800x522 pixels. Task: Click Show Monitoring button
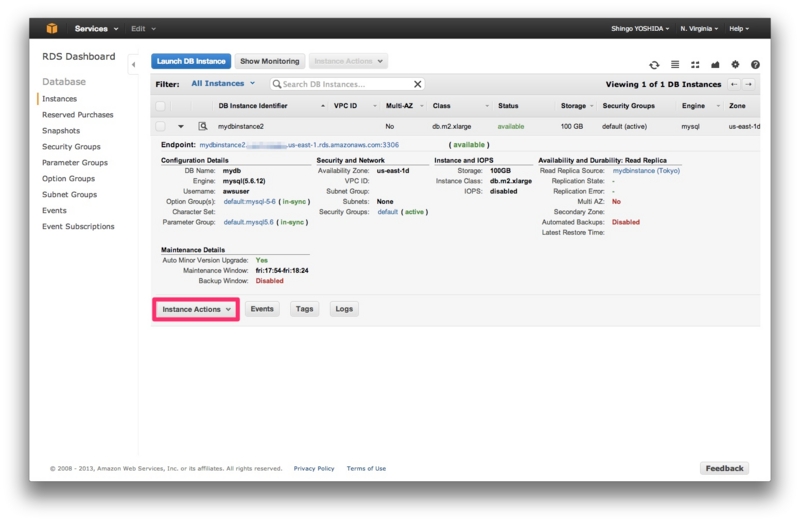click(x=270, y=61)
